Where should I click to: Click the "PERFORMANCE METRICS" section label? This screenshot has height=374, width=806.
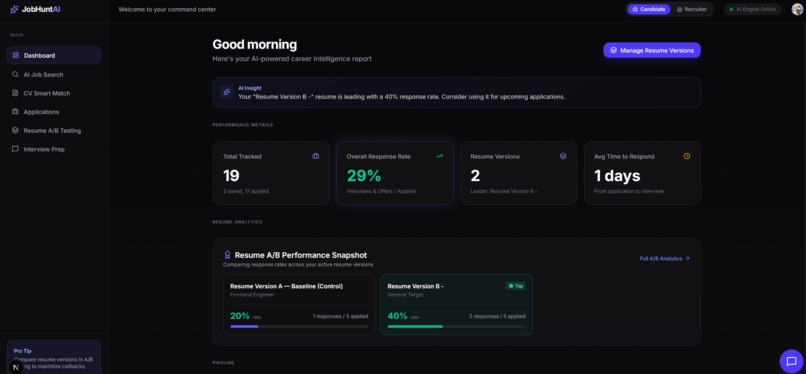coord(243,125)
